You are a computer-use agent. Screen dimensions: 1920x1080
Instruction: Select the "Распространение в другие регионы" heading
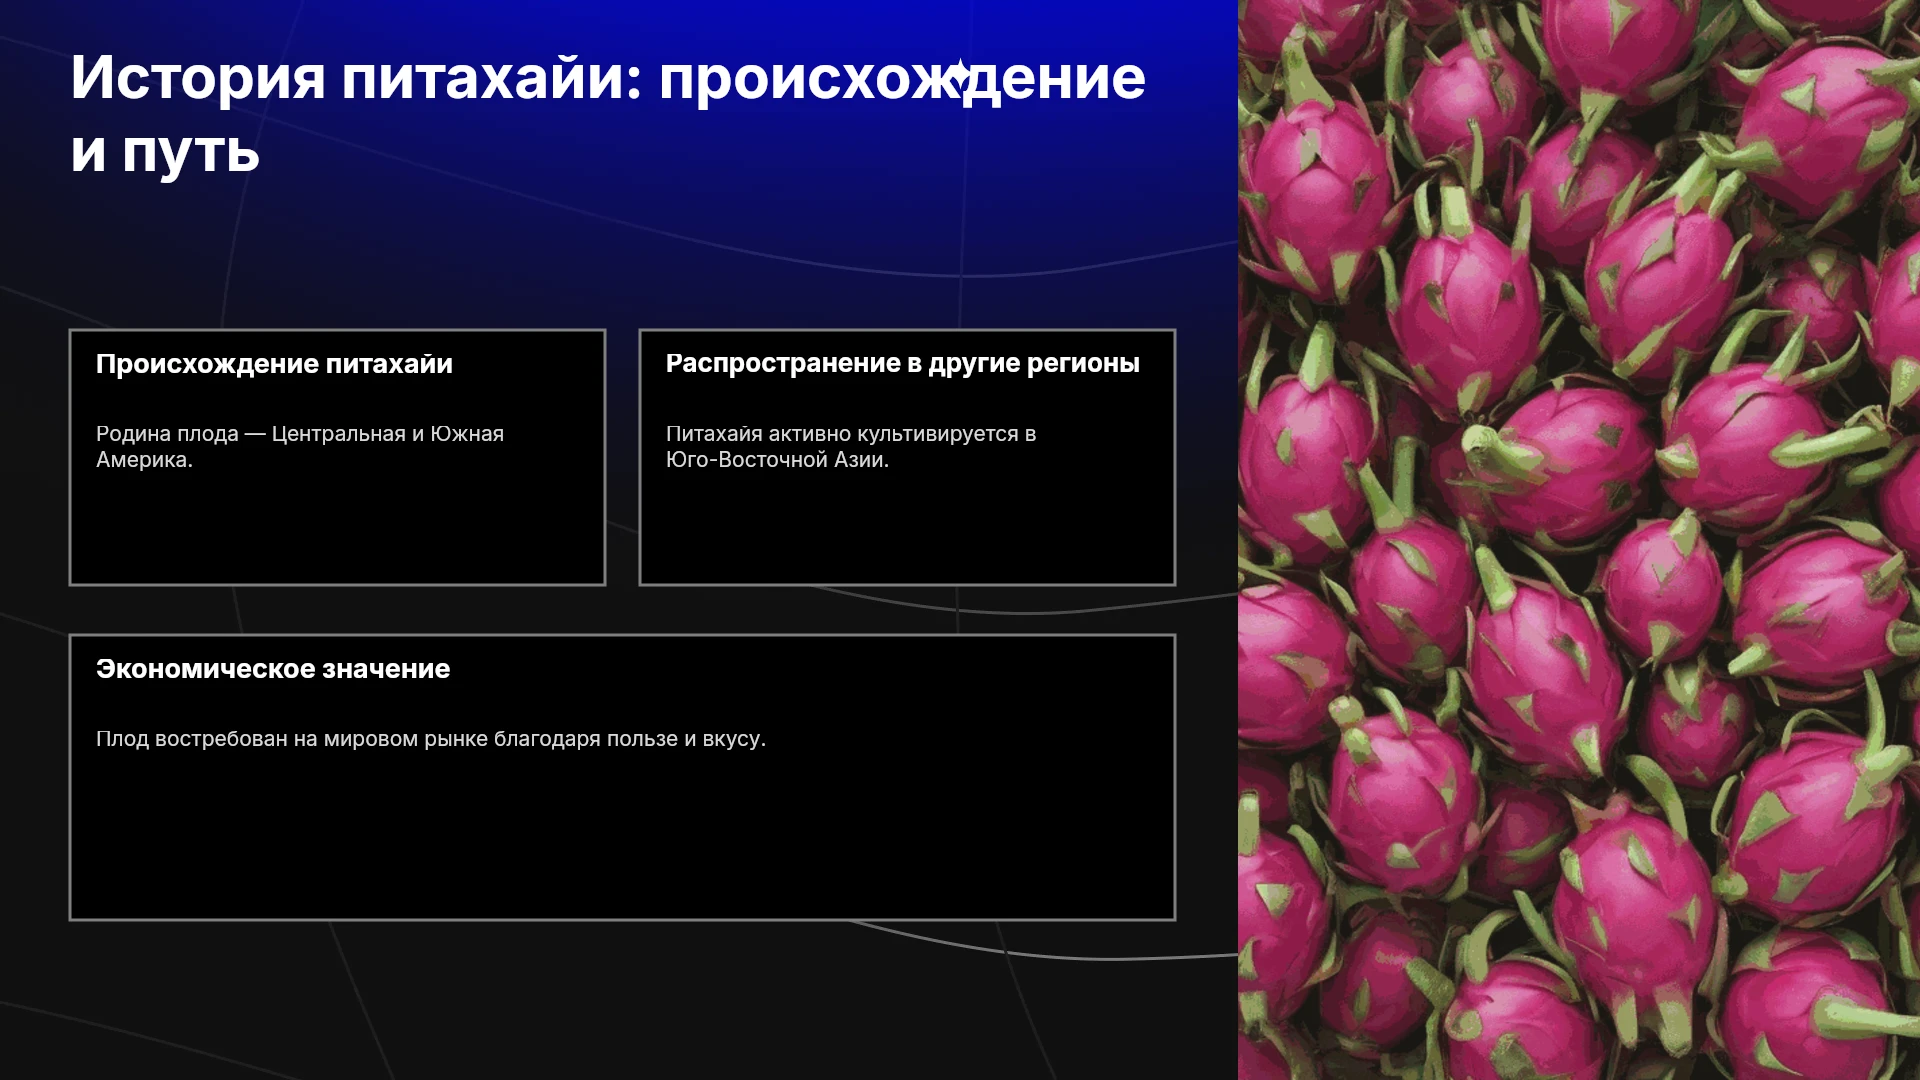click(903, 364)
